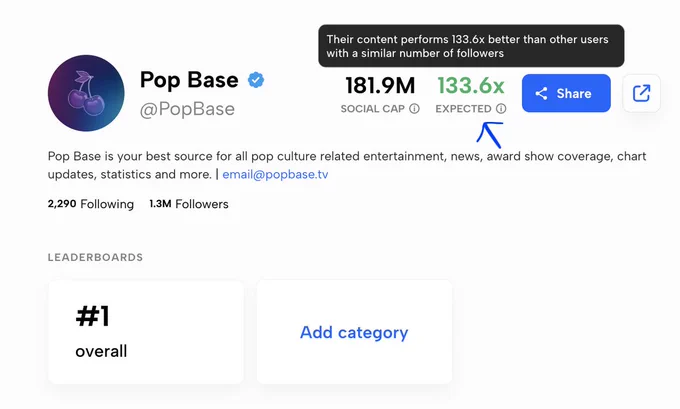Click the blue verified badge

(256, 80)
